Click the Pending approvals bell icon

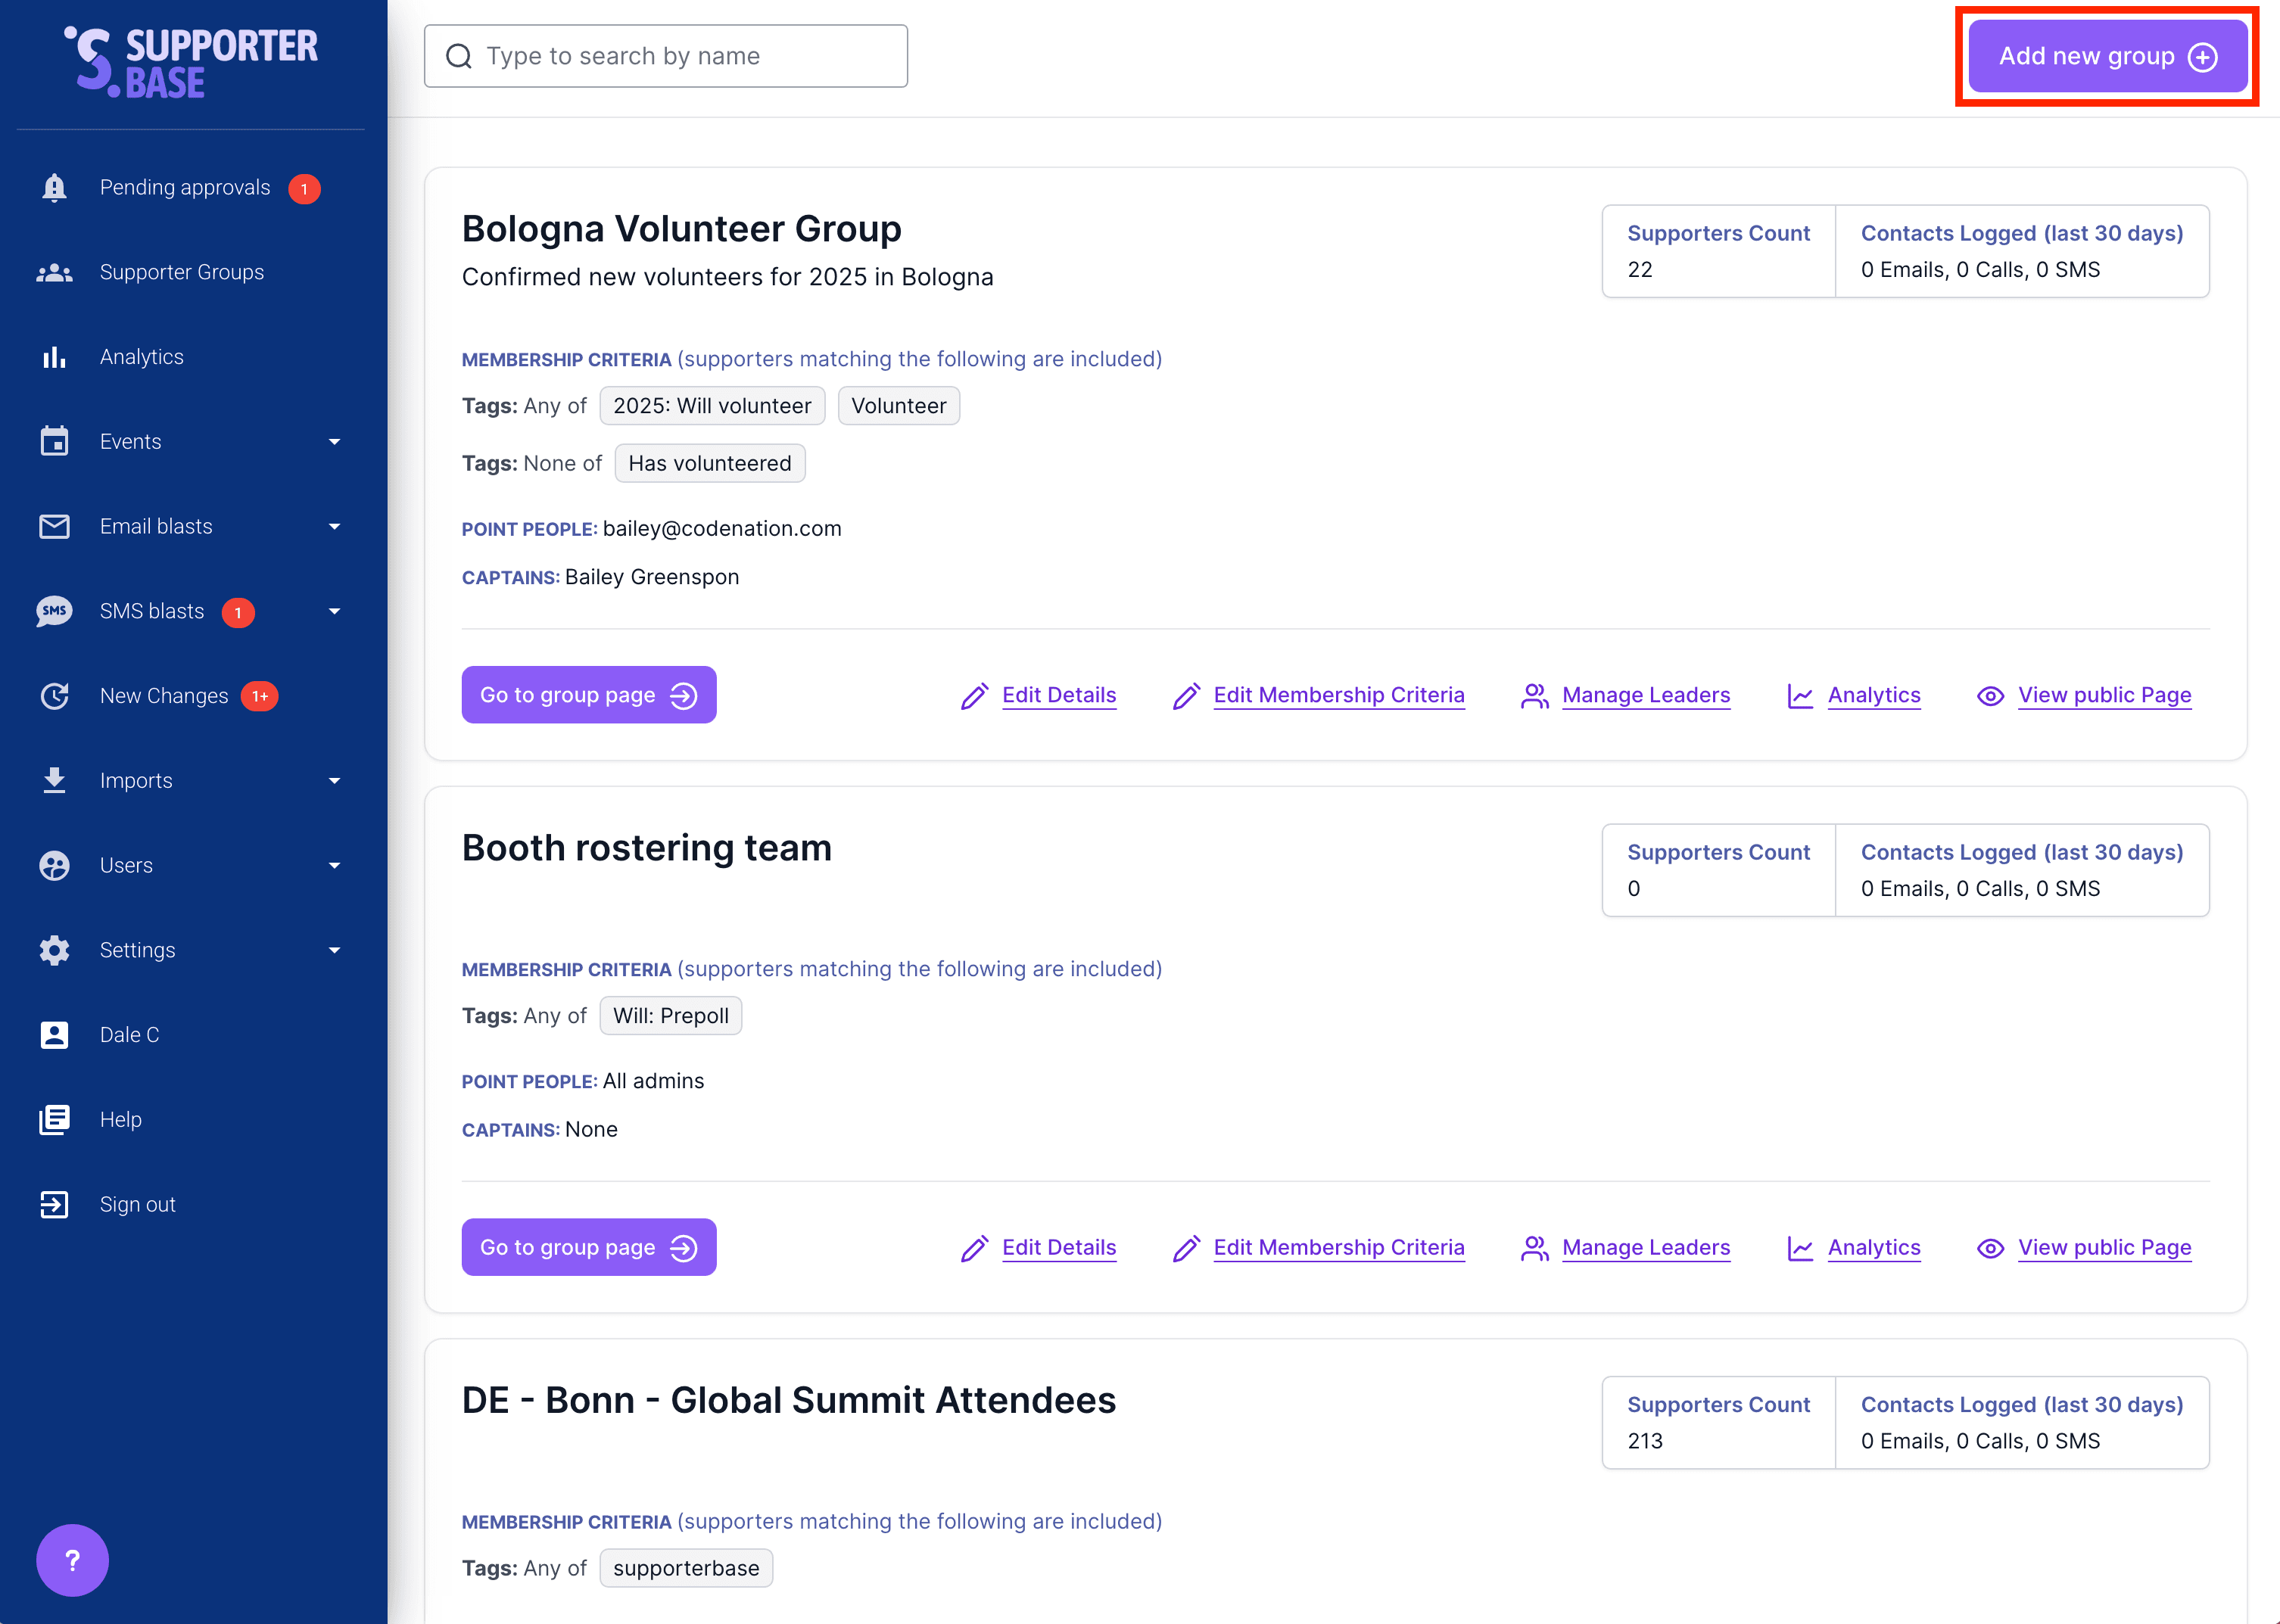tap(54, 188)
